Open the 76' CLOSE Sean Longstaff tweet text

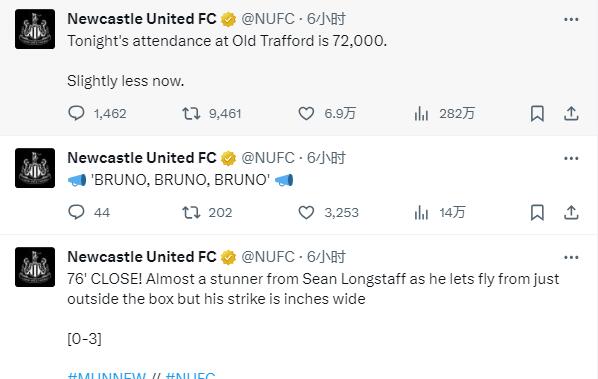click(x=313, y=289)
